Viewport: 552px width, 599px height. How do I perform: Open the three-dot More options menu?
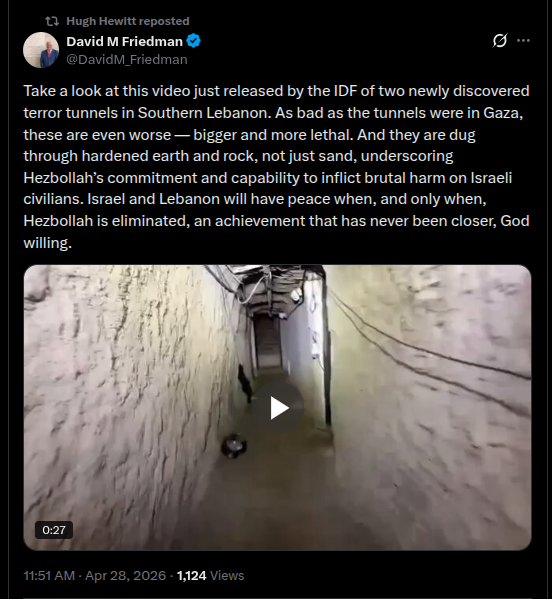523,40
